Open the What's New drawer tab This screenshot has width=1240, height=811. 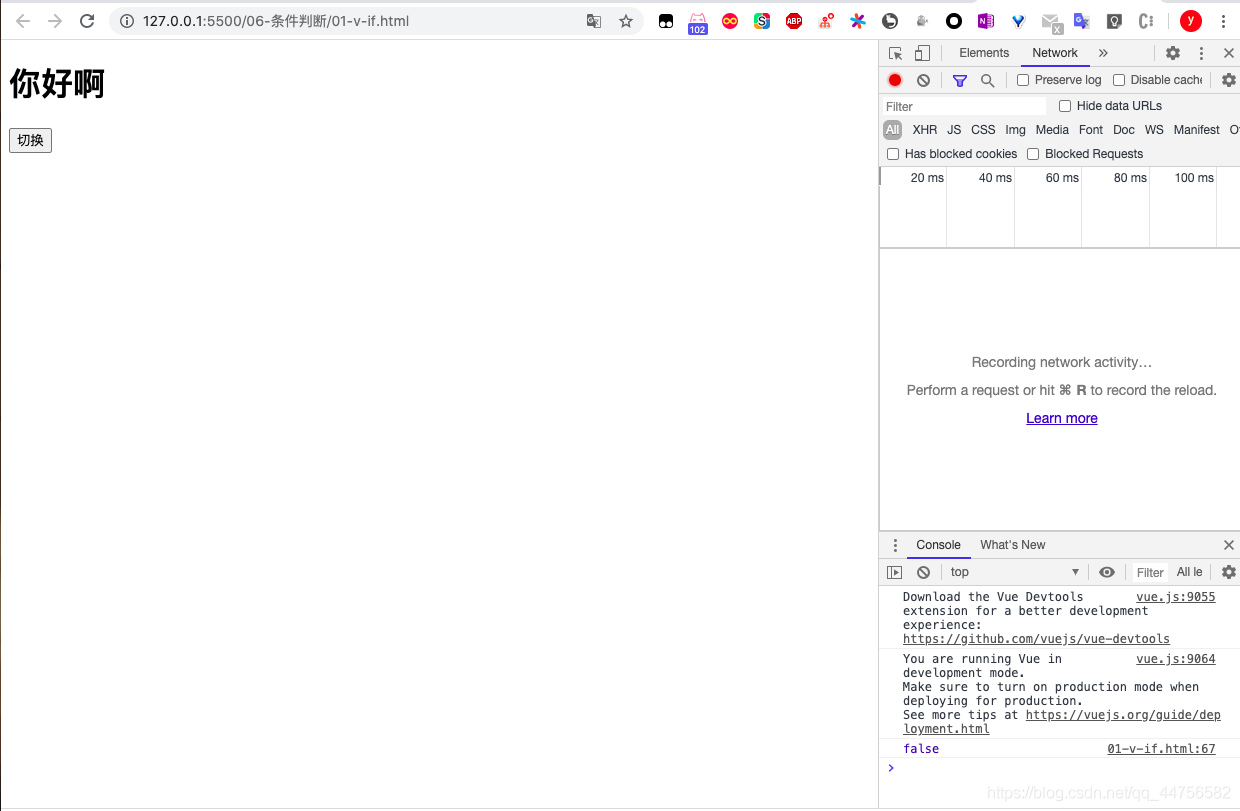point(1012,545)
